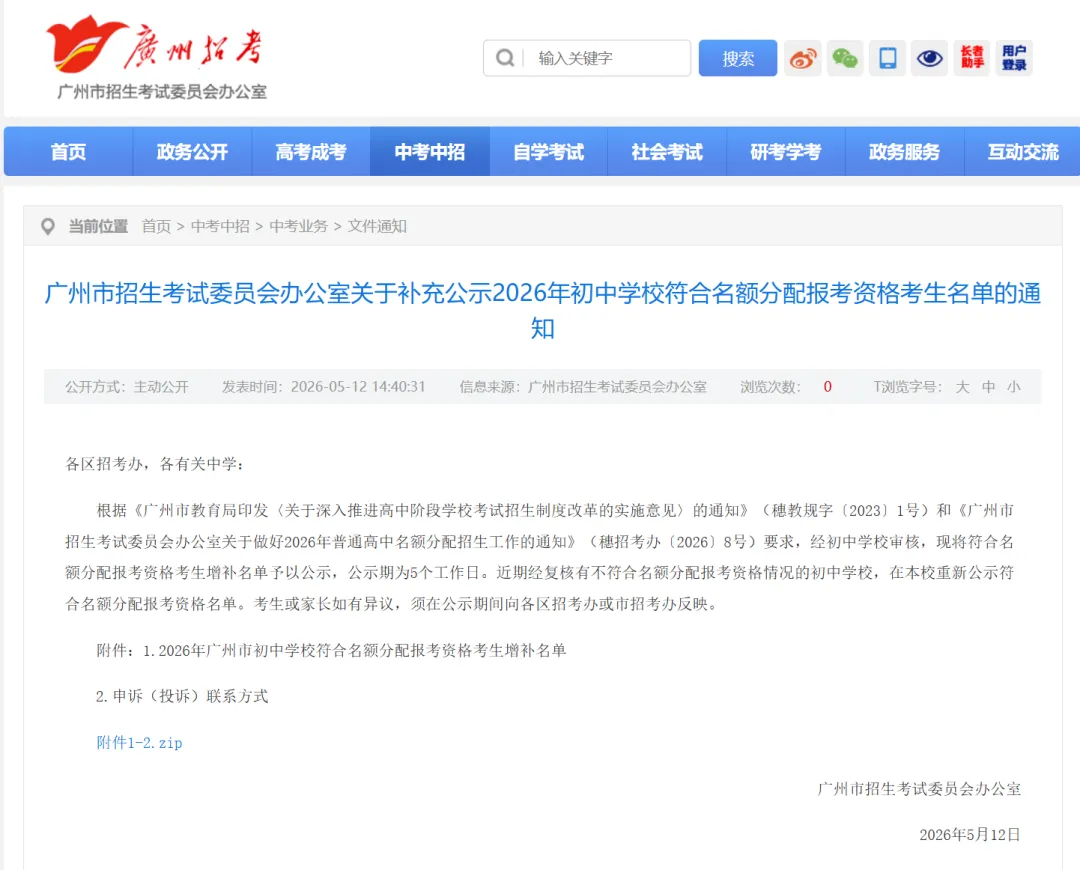Click the 各区招考办，各有关中学 salutation line

[x=154, y=464]
